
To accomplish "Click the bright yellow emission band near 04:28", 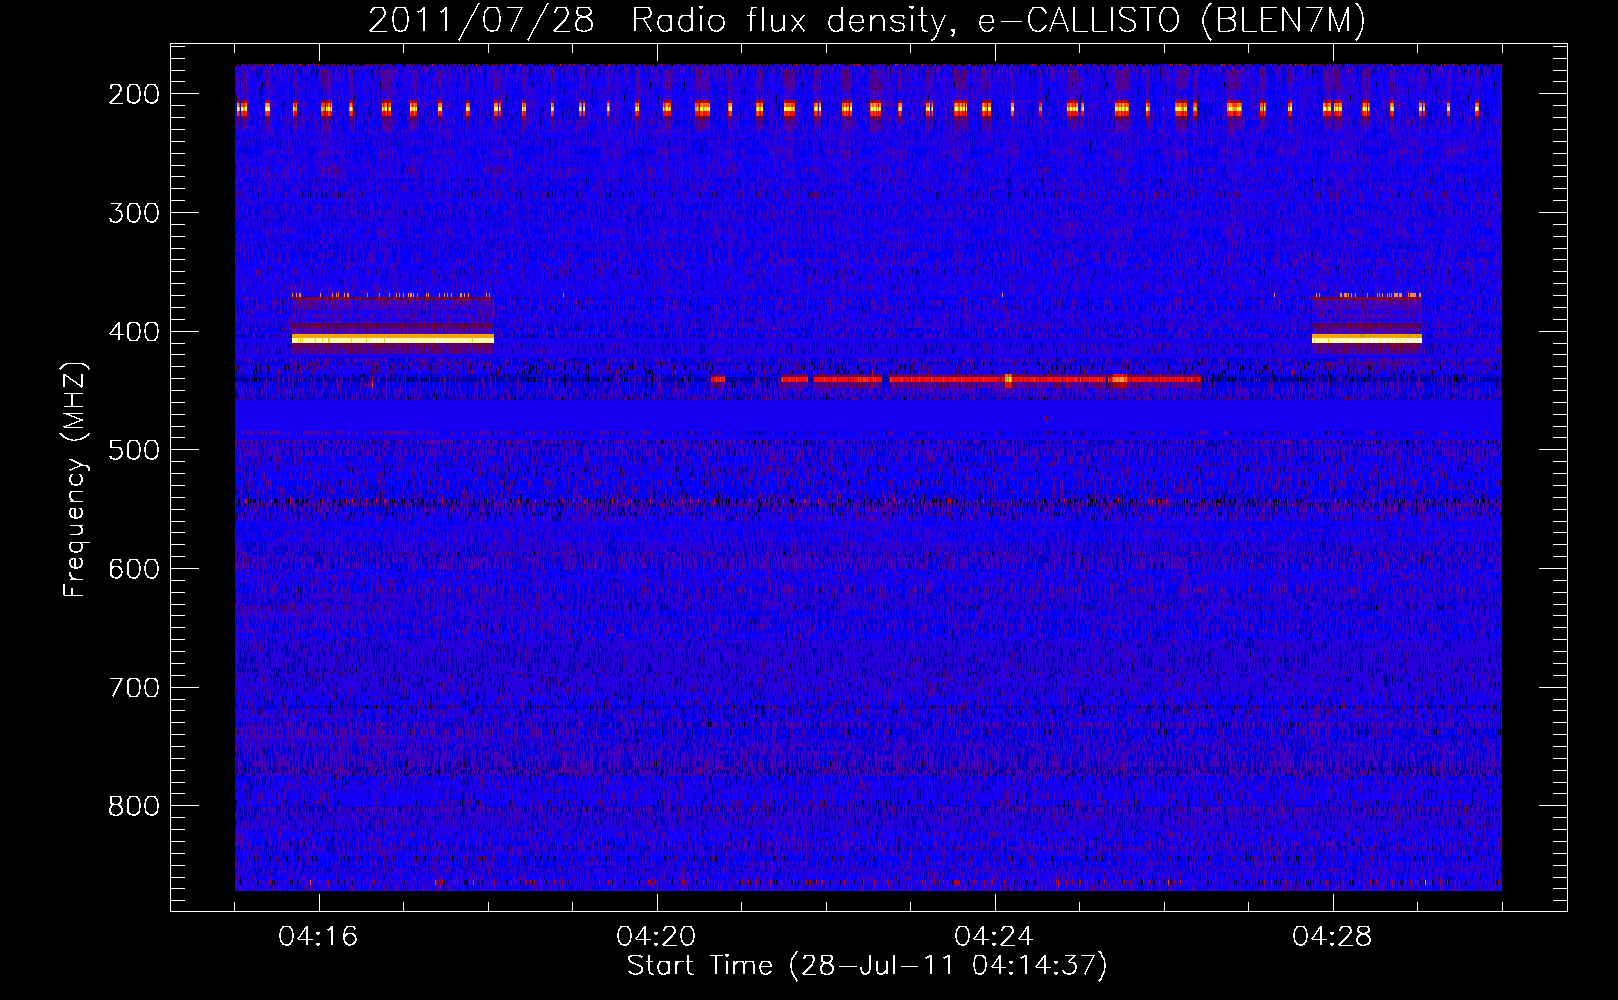I will [x=1367, y=339].
